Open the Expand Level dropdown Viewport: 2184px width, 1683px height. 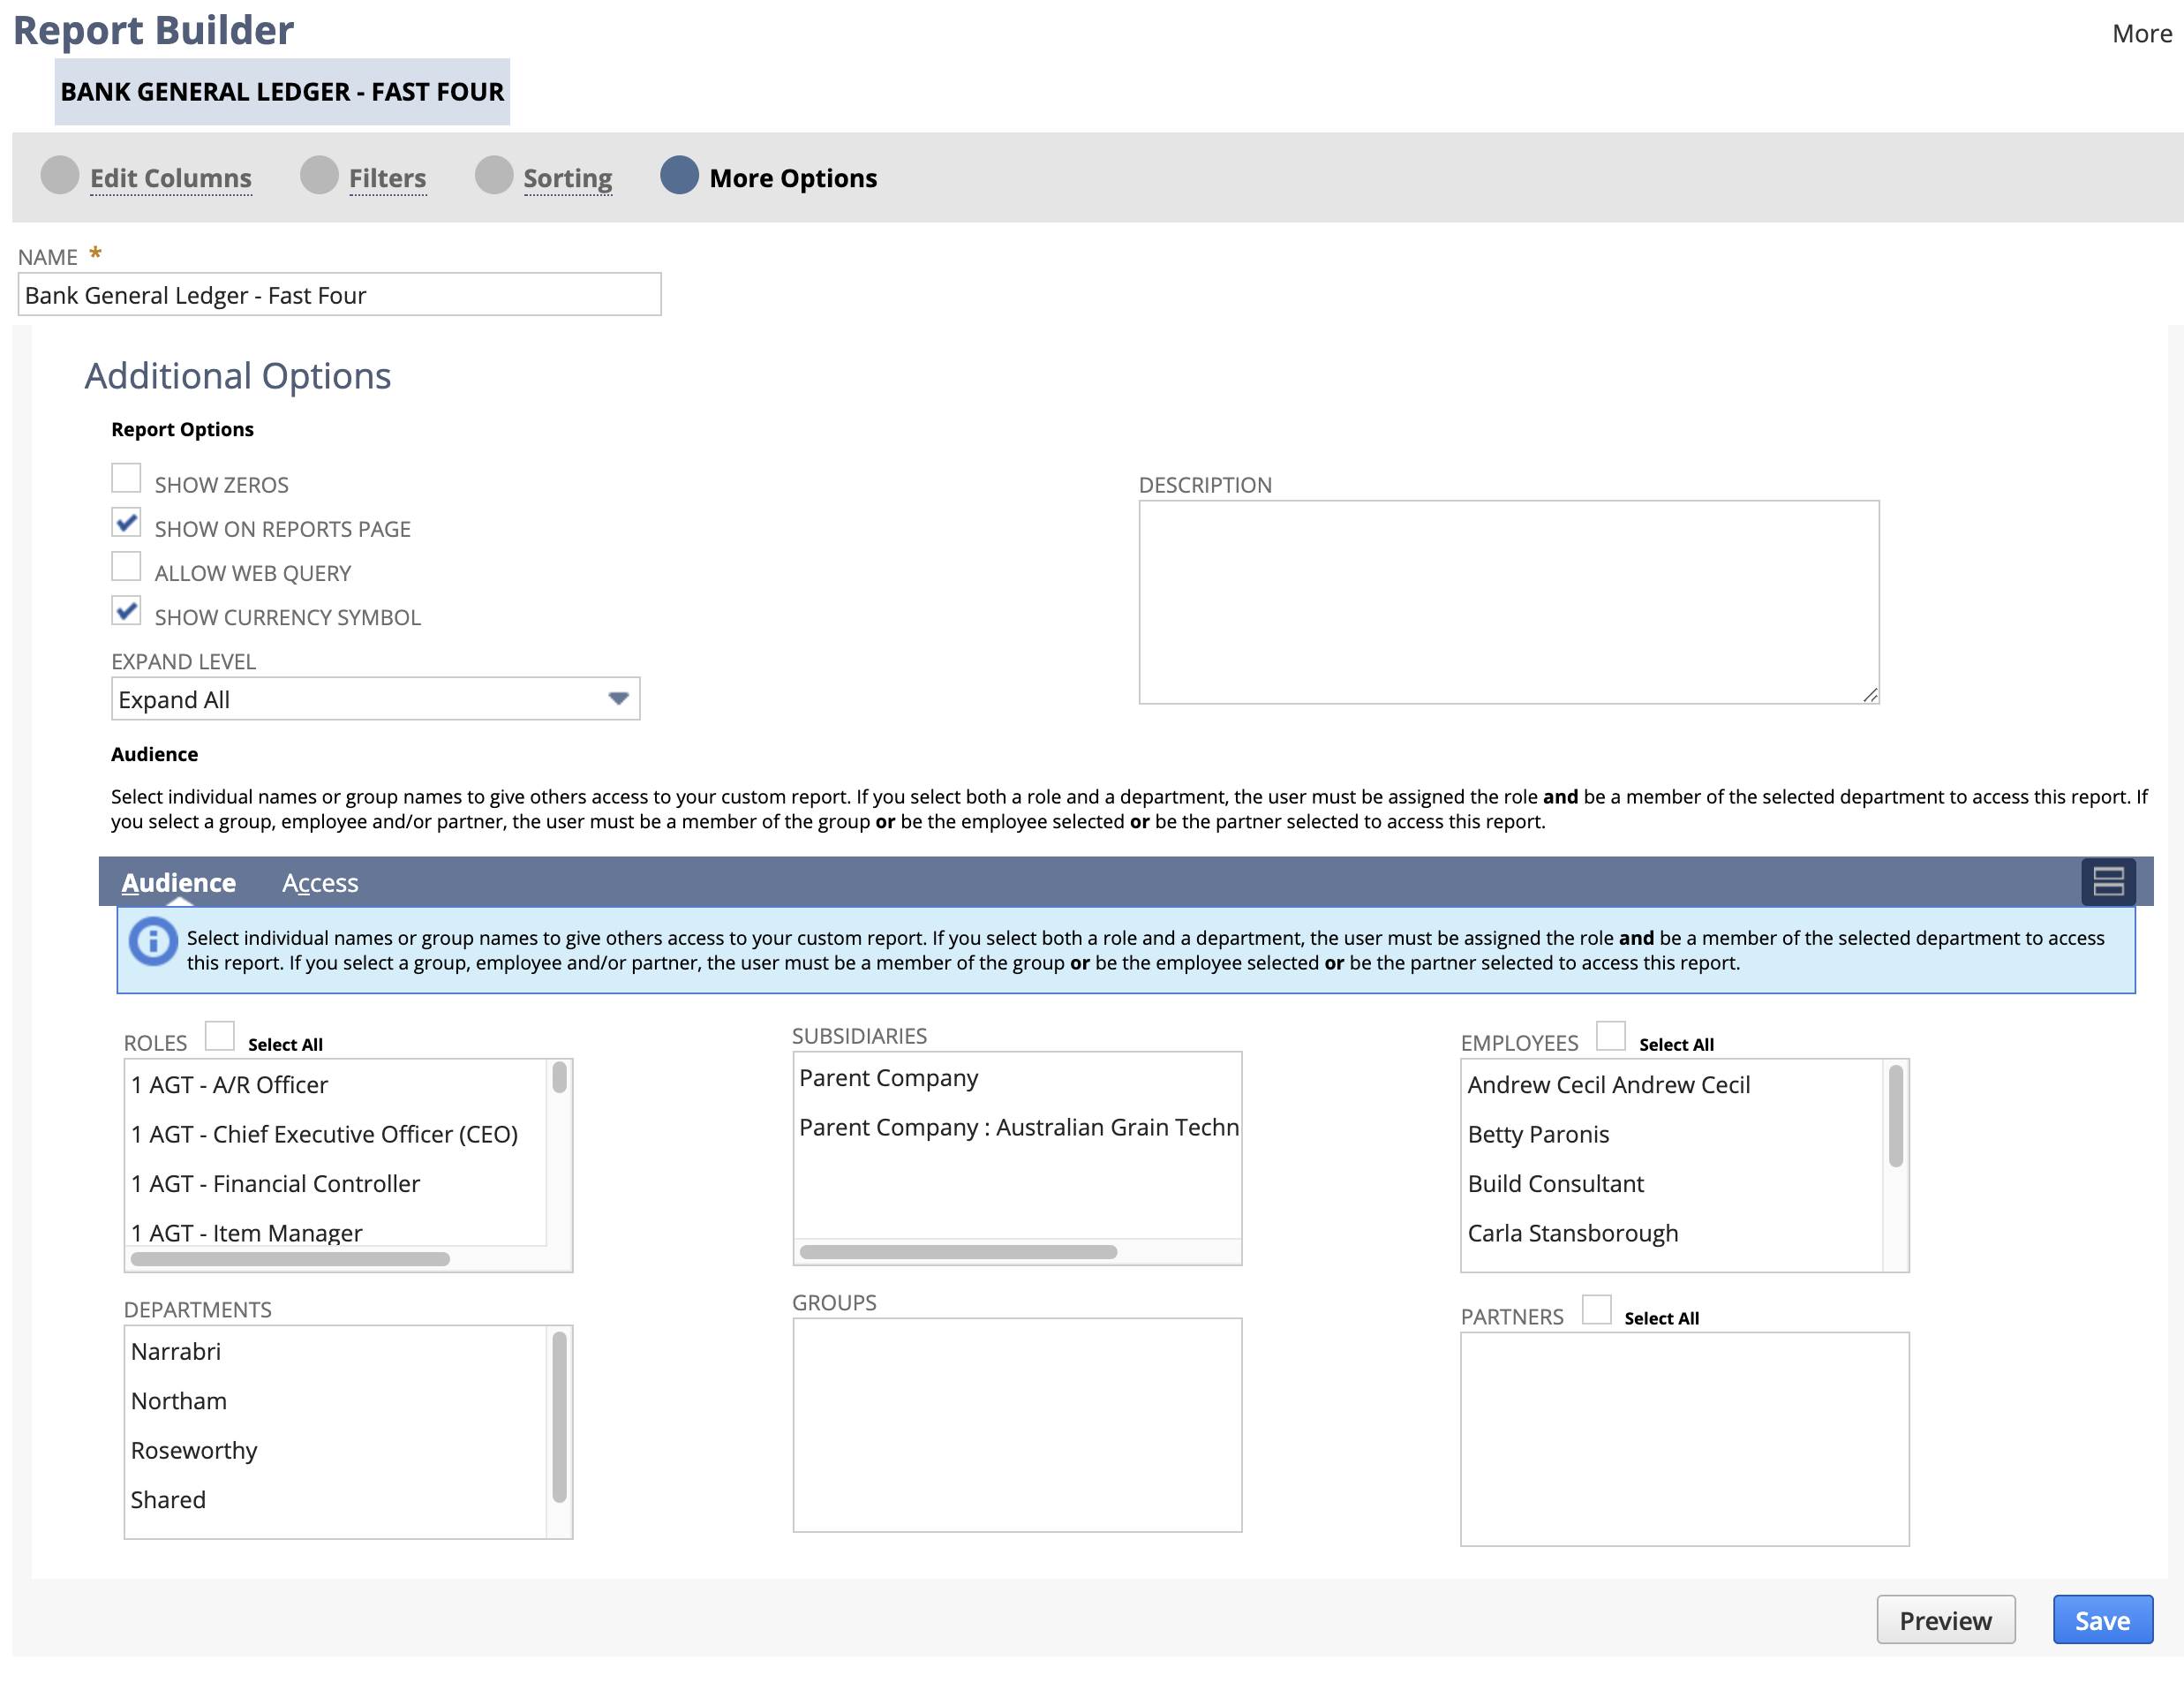click(x=617, y=698)
